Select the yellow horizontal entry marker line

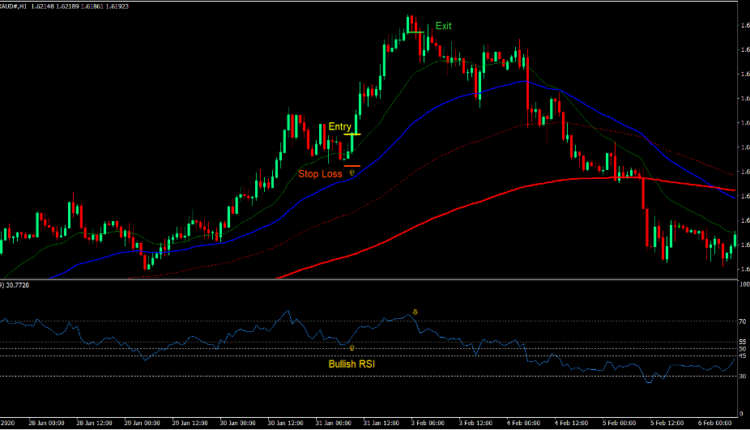352,134
